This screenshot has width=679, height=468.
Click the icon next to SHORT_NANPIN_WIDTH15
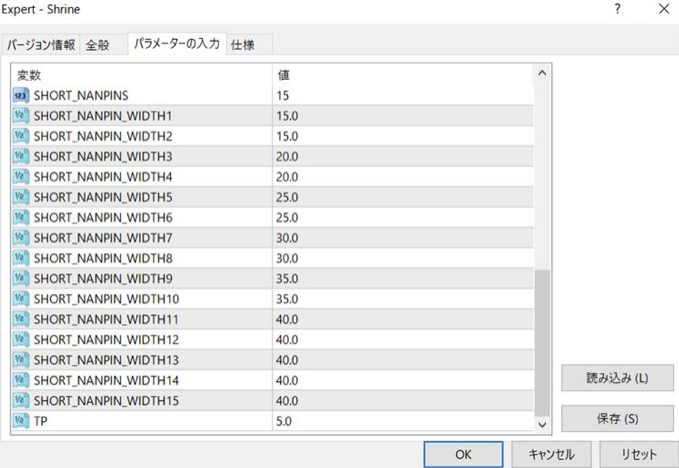[21, 401]
